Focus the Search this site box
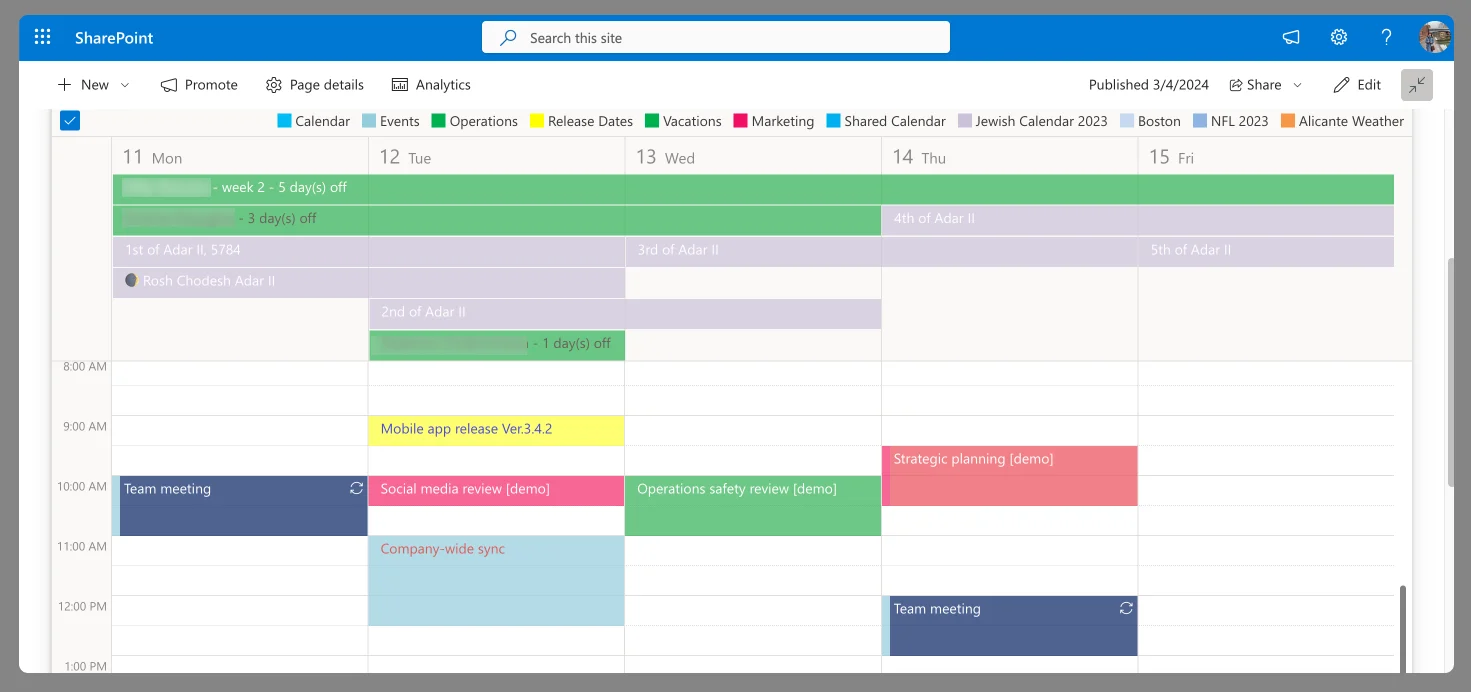The height and width of the screenshot is (692, 1471). (716, 37)
